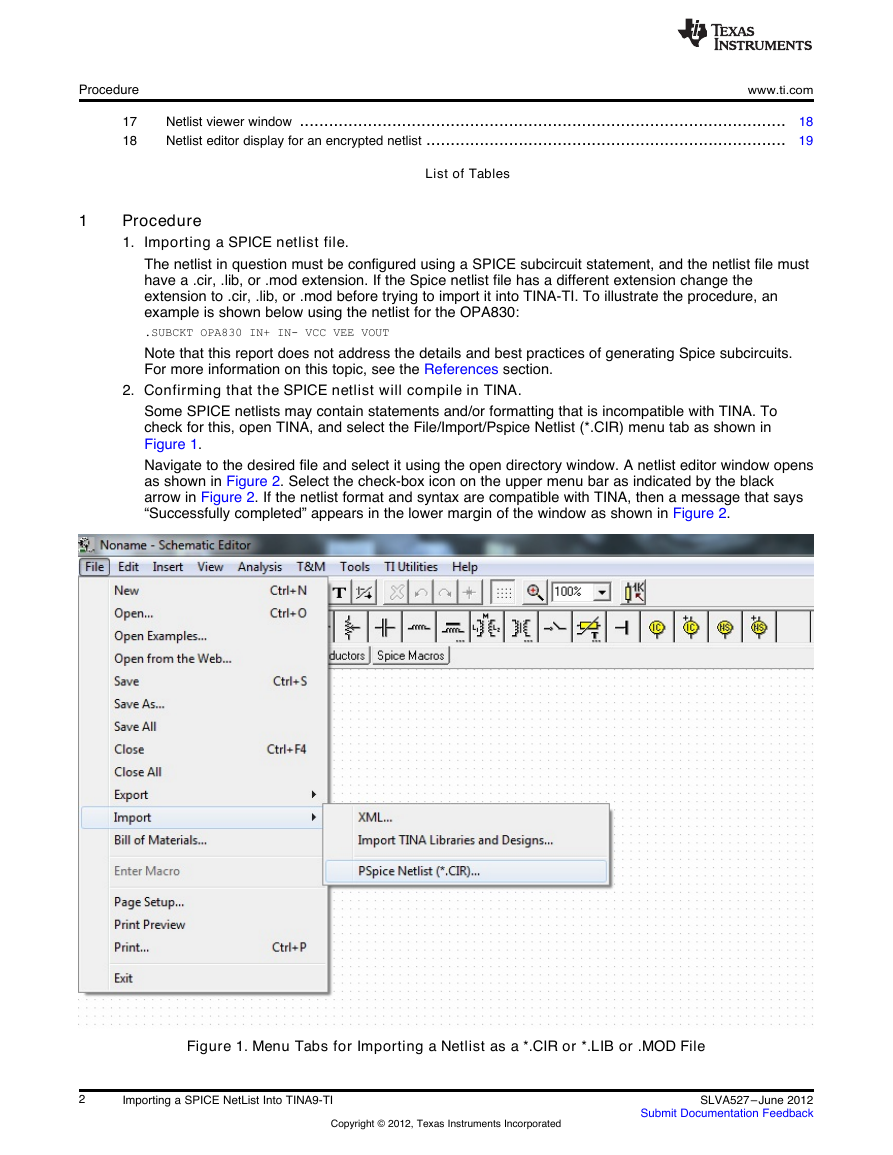Select the yellow HS marker icon
This screenshot has height=1155, width=893.
click(725, 628)
